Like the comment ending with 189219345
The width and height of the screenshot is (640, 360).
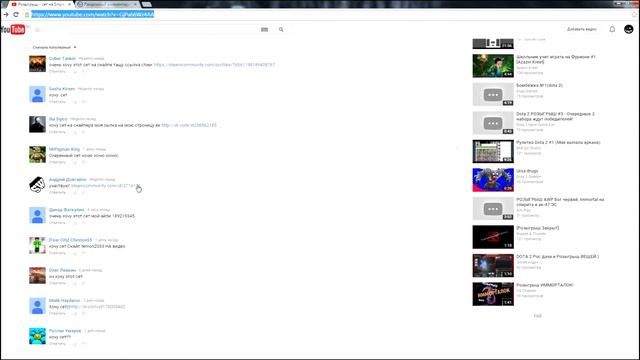pyautogui.click(x=75, y=222)
